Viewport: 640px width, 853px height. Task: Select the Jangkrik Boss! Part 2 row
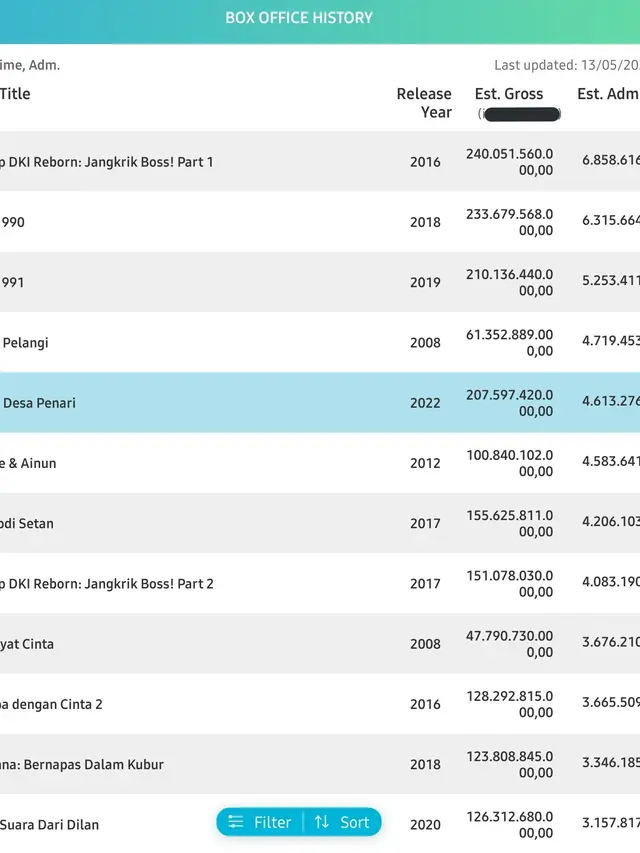[x=320, y=583]
